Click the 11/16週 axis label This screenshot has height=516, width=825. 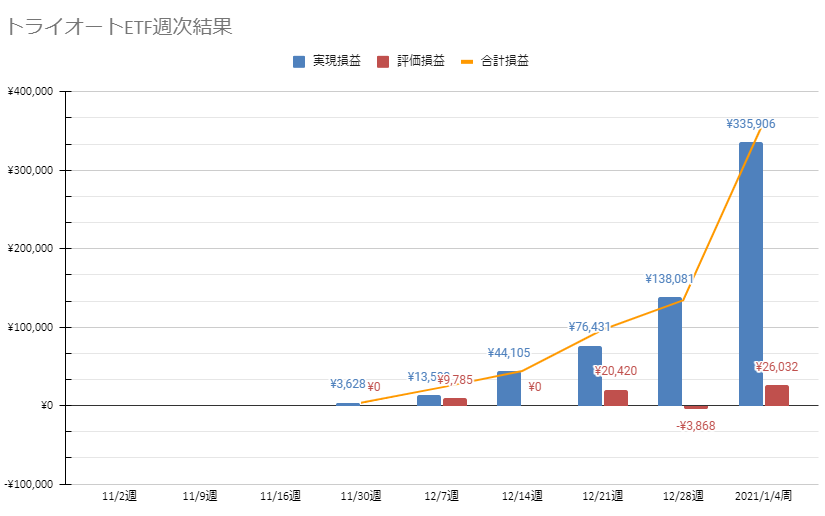(280, 496)
